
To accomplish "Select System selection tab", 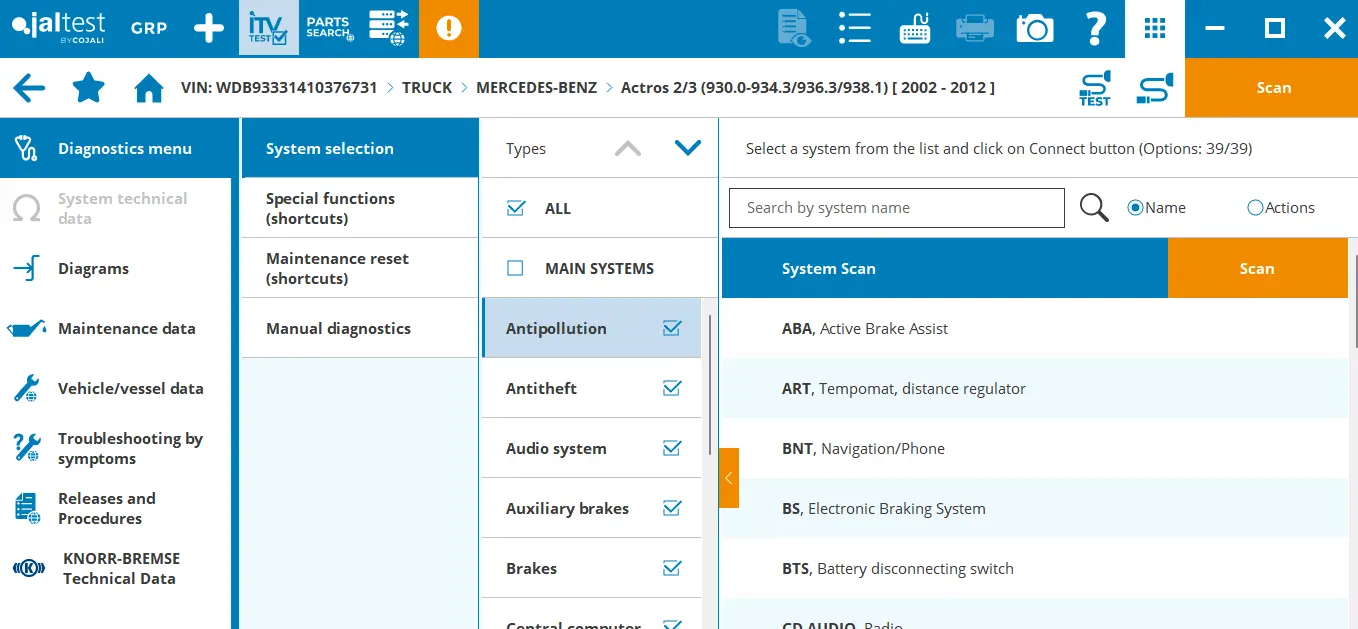I will 360,148.
